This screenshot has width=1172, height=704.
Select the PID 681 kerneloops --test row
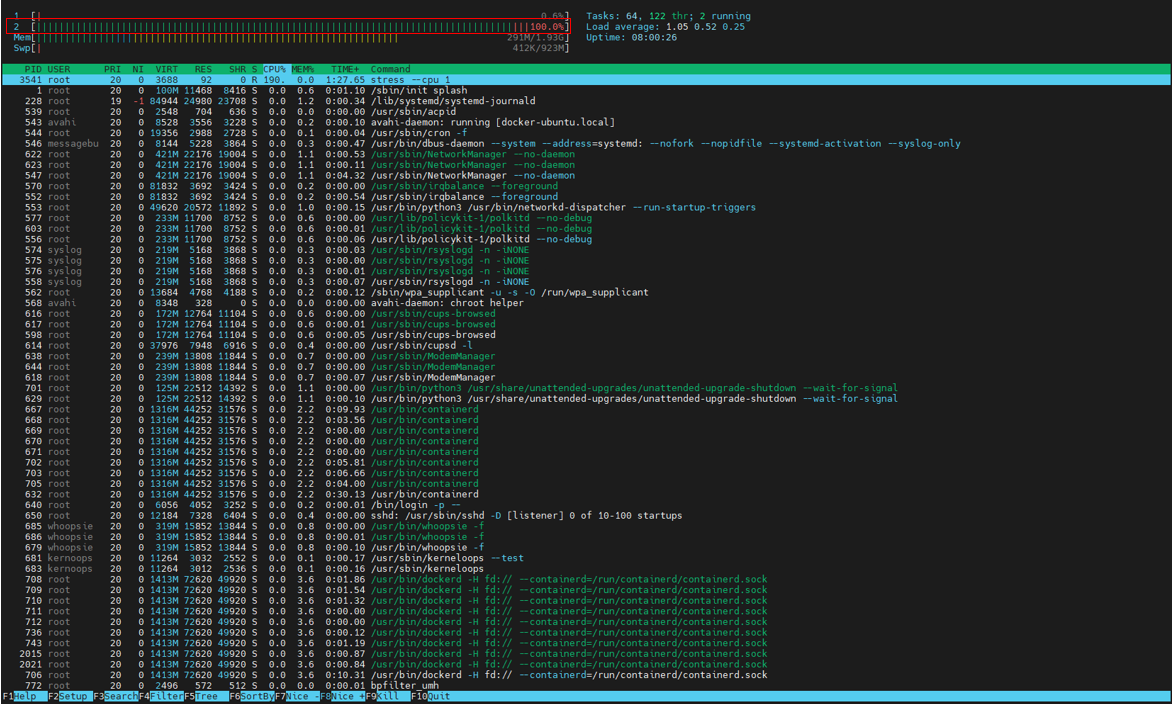tap(586, 558)
